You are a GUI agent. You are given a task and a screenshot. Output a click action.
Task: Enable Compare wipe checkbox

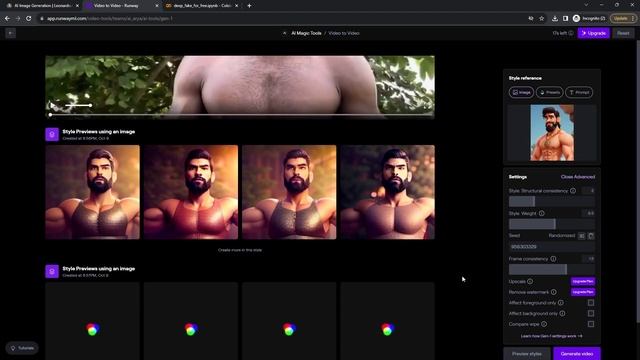591,324
